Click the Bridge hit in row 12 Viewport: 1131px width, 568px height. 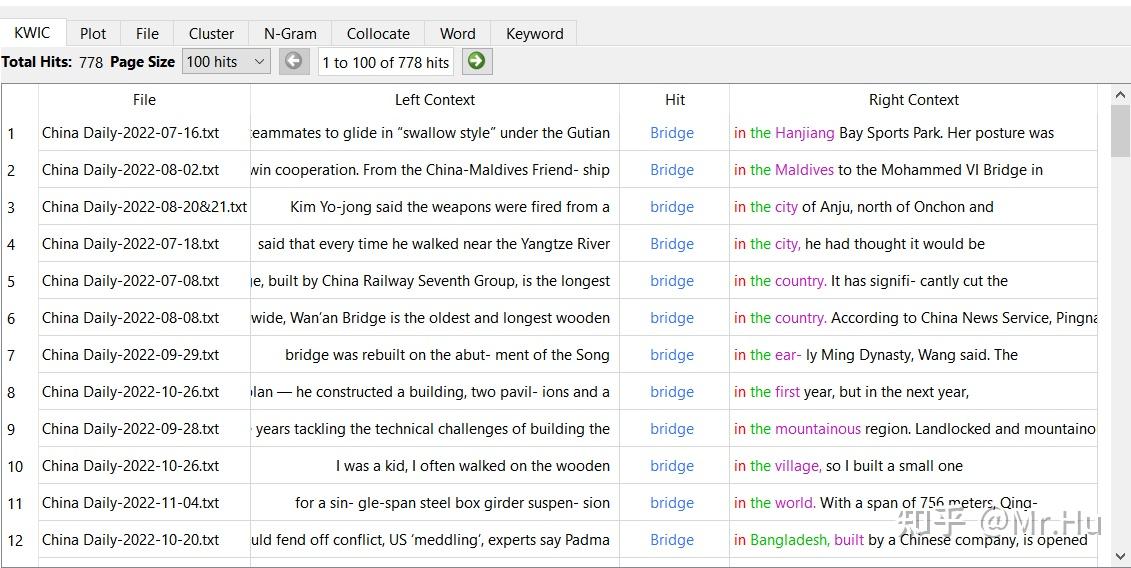672,540
